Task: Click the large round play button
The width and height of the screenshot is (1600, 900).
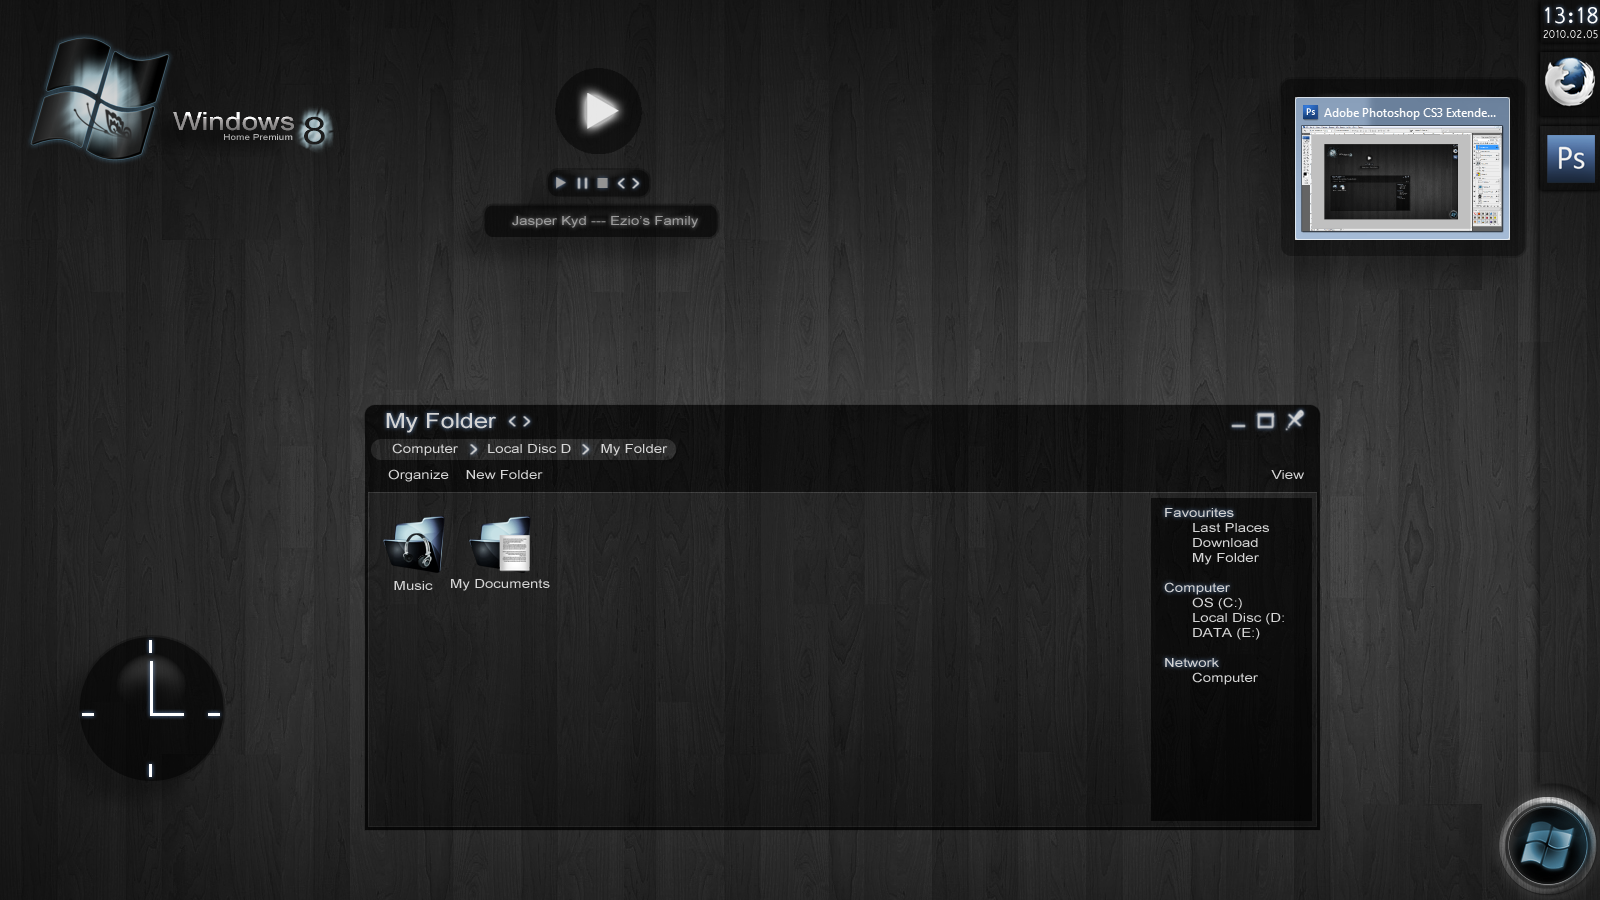Action: pyautogui.click(x=598, y=111)
